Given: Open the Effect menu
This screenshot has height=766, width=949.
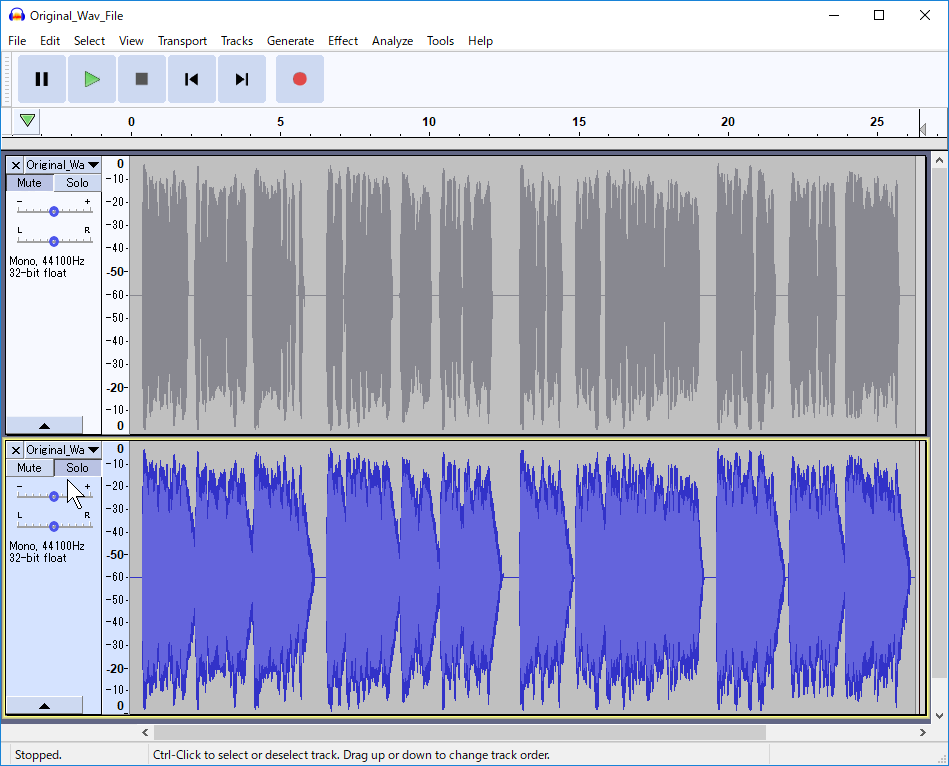Looking at the screenshot, I should [x=343, y=41].
